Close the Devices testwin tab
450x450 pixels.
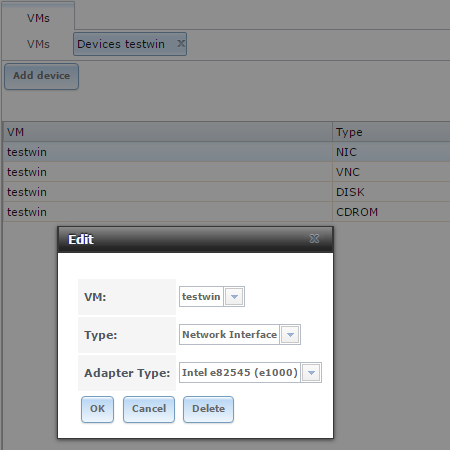181,43
